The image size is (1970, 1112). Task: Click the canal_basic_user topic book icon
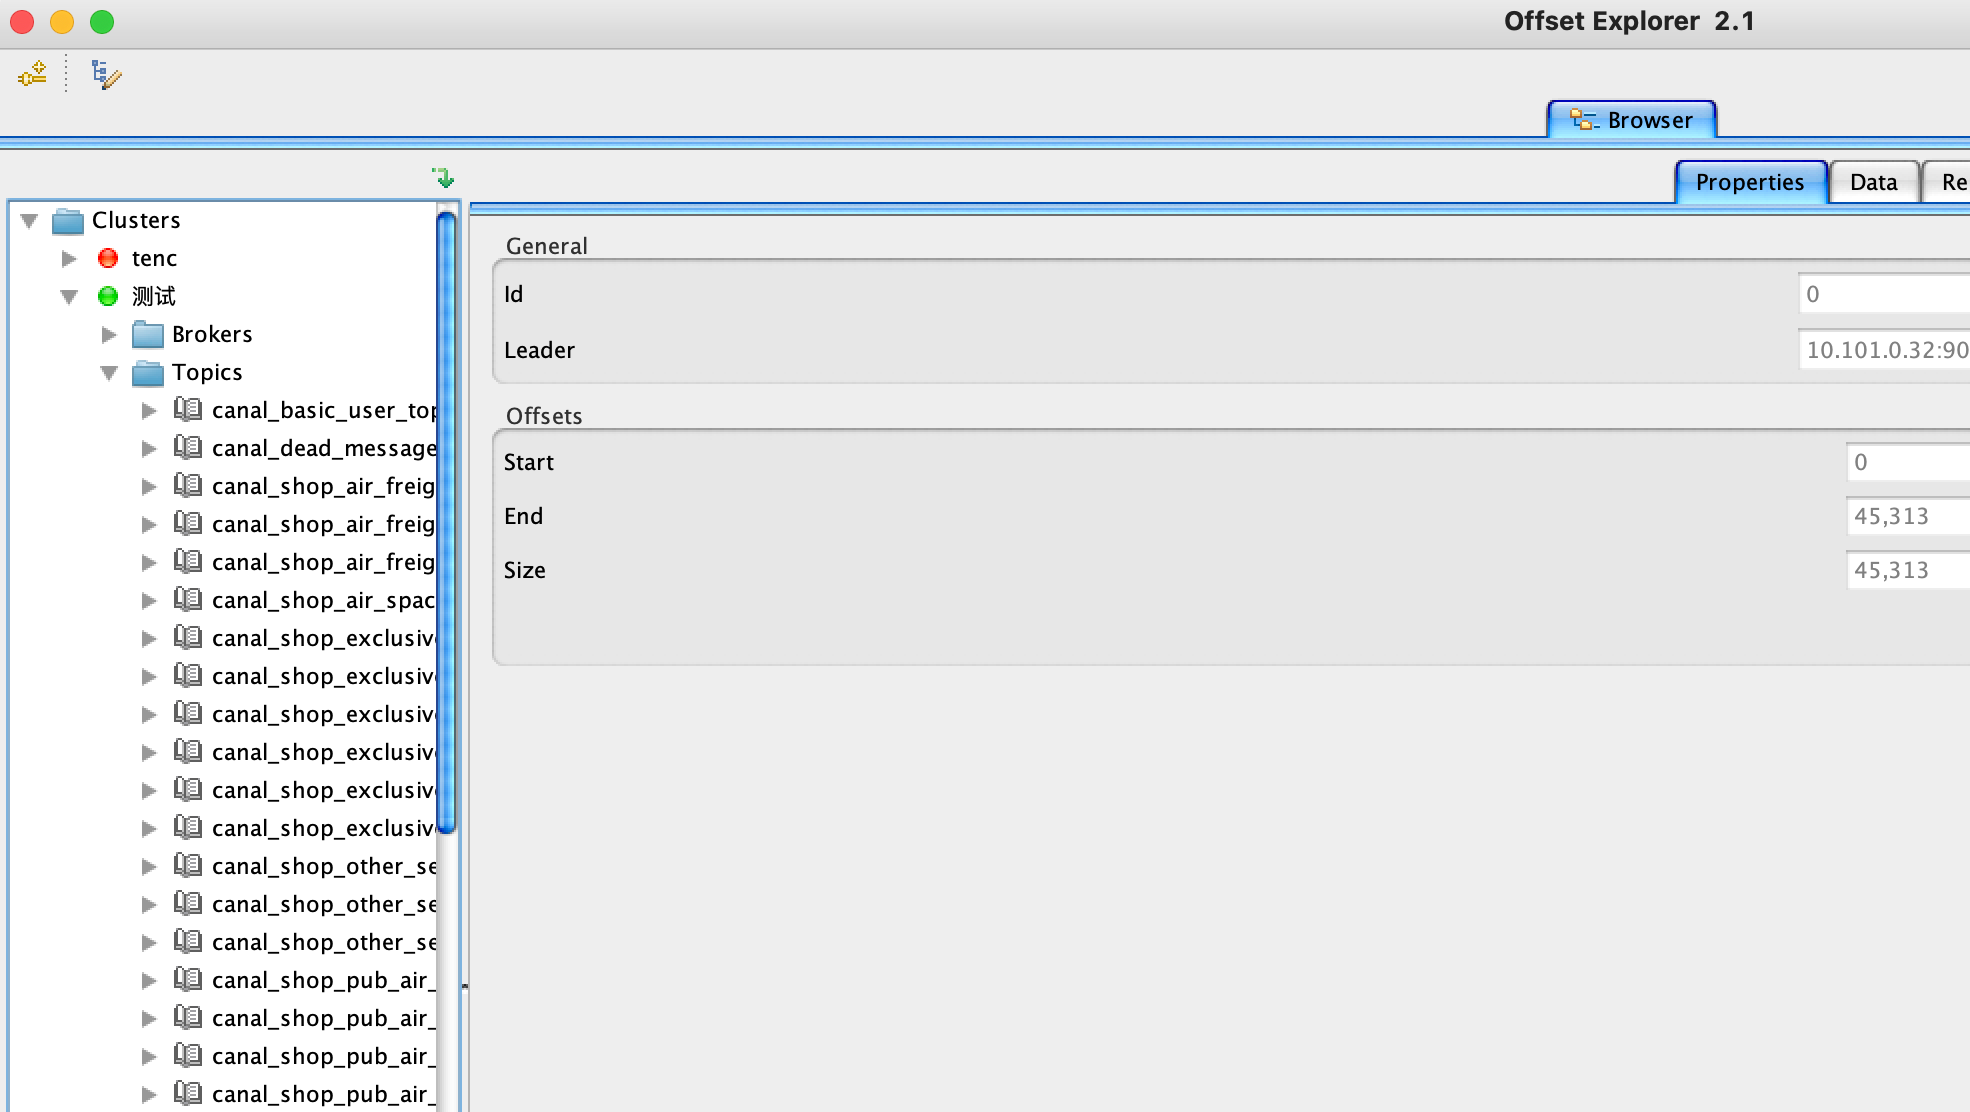click(188, 410)
